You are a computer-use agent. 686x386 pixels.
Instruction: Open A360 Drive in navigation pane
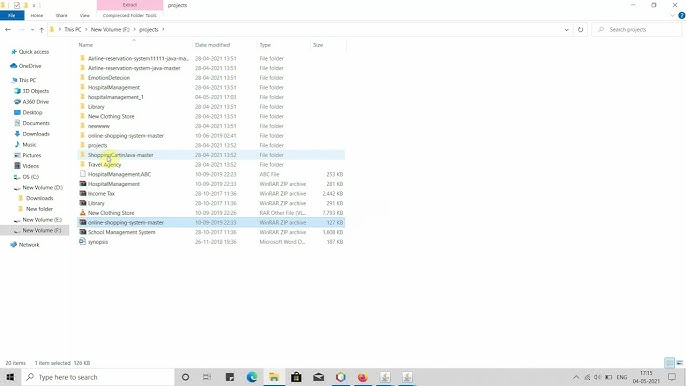click(x=35, y=102)
